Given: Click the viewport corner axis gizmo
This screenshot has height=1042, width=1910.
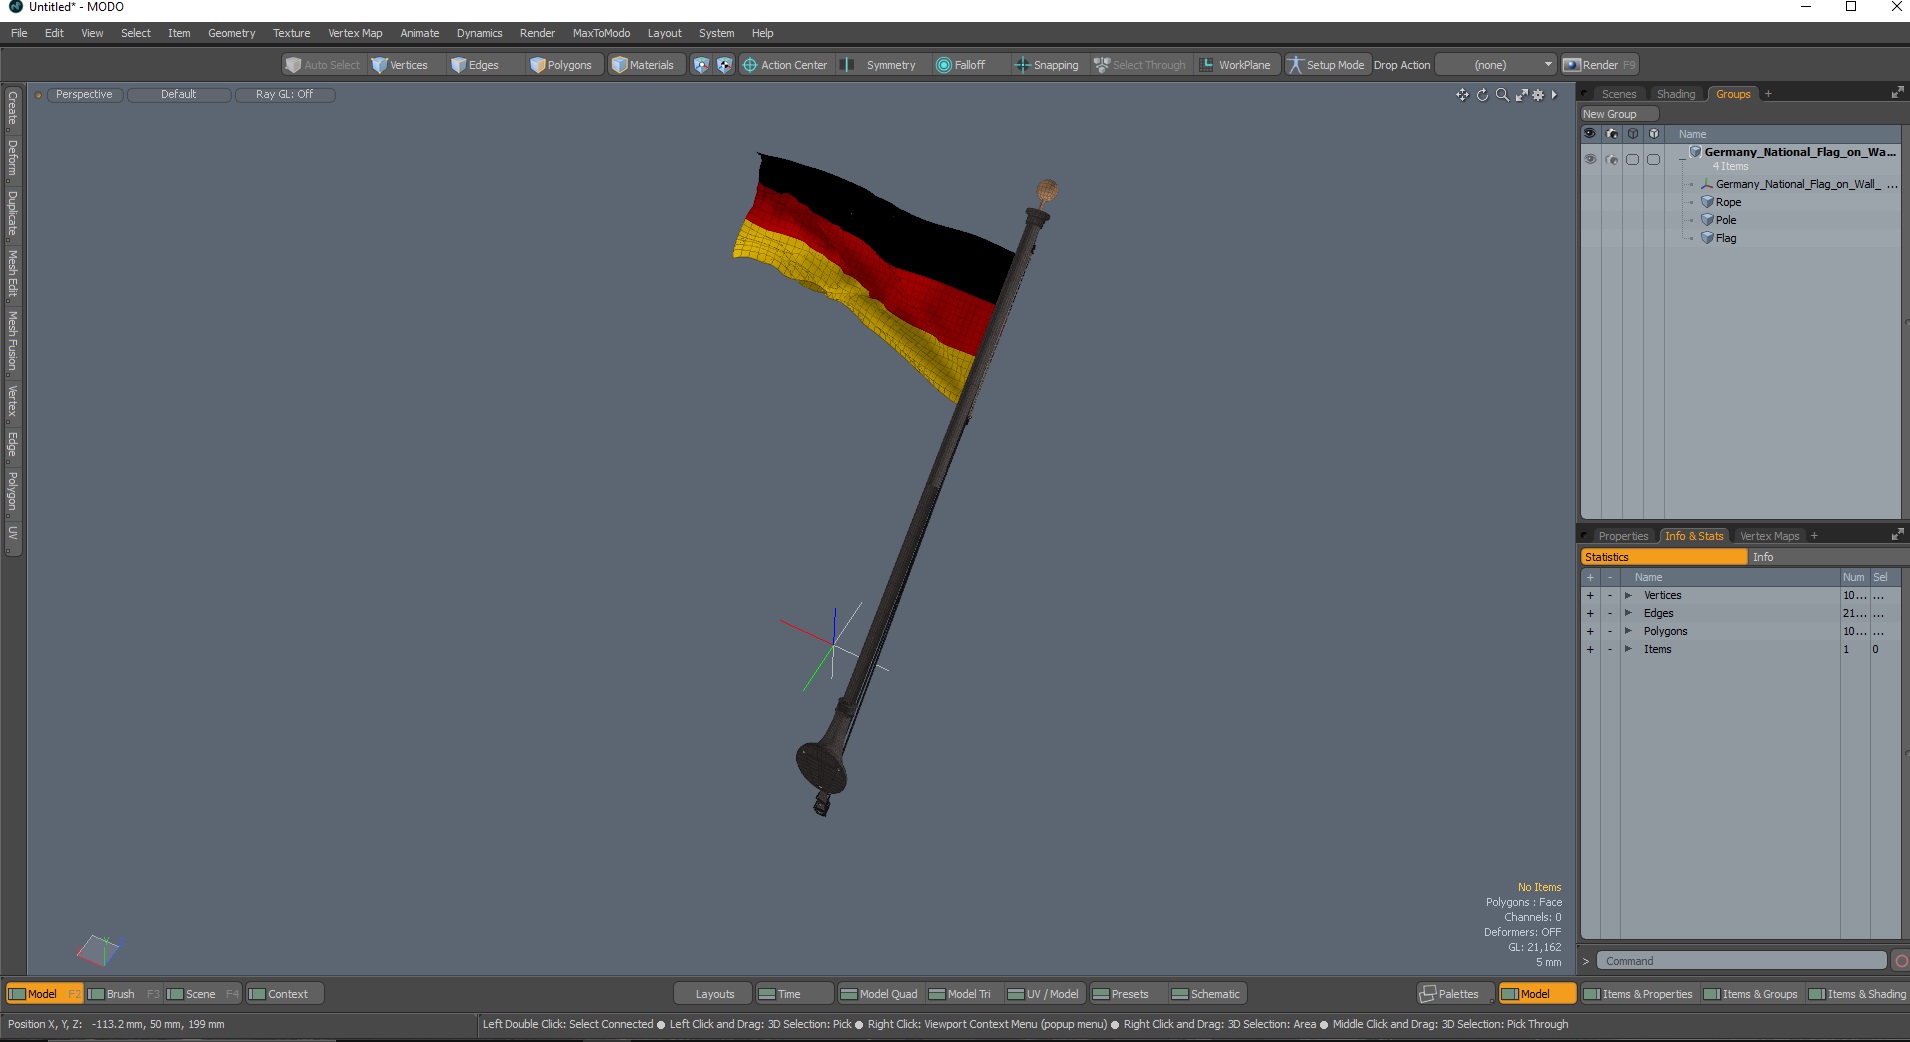Looking at the screenshot, I should [x=99, y=950].
